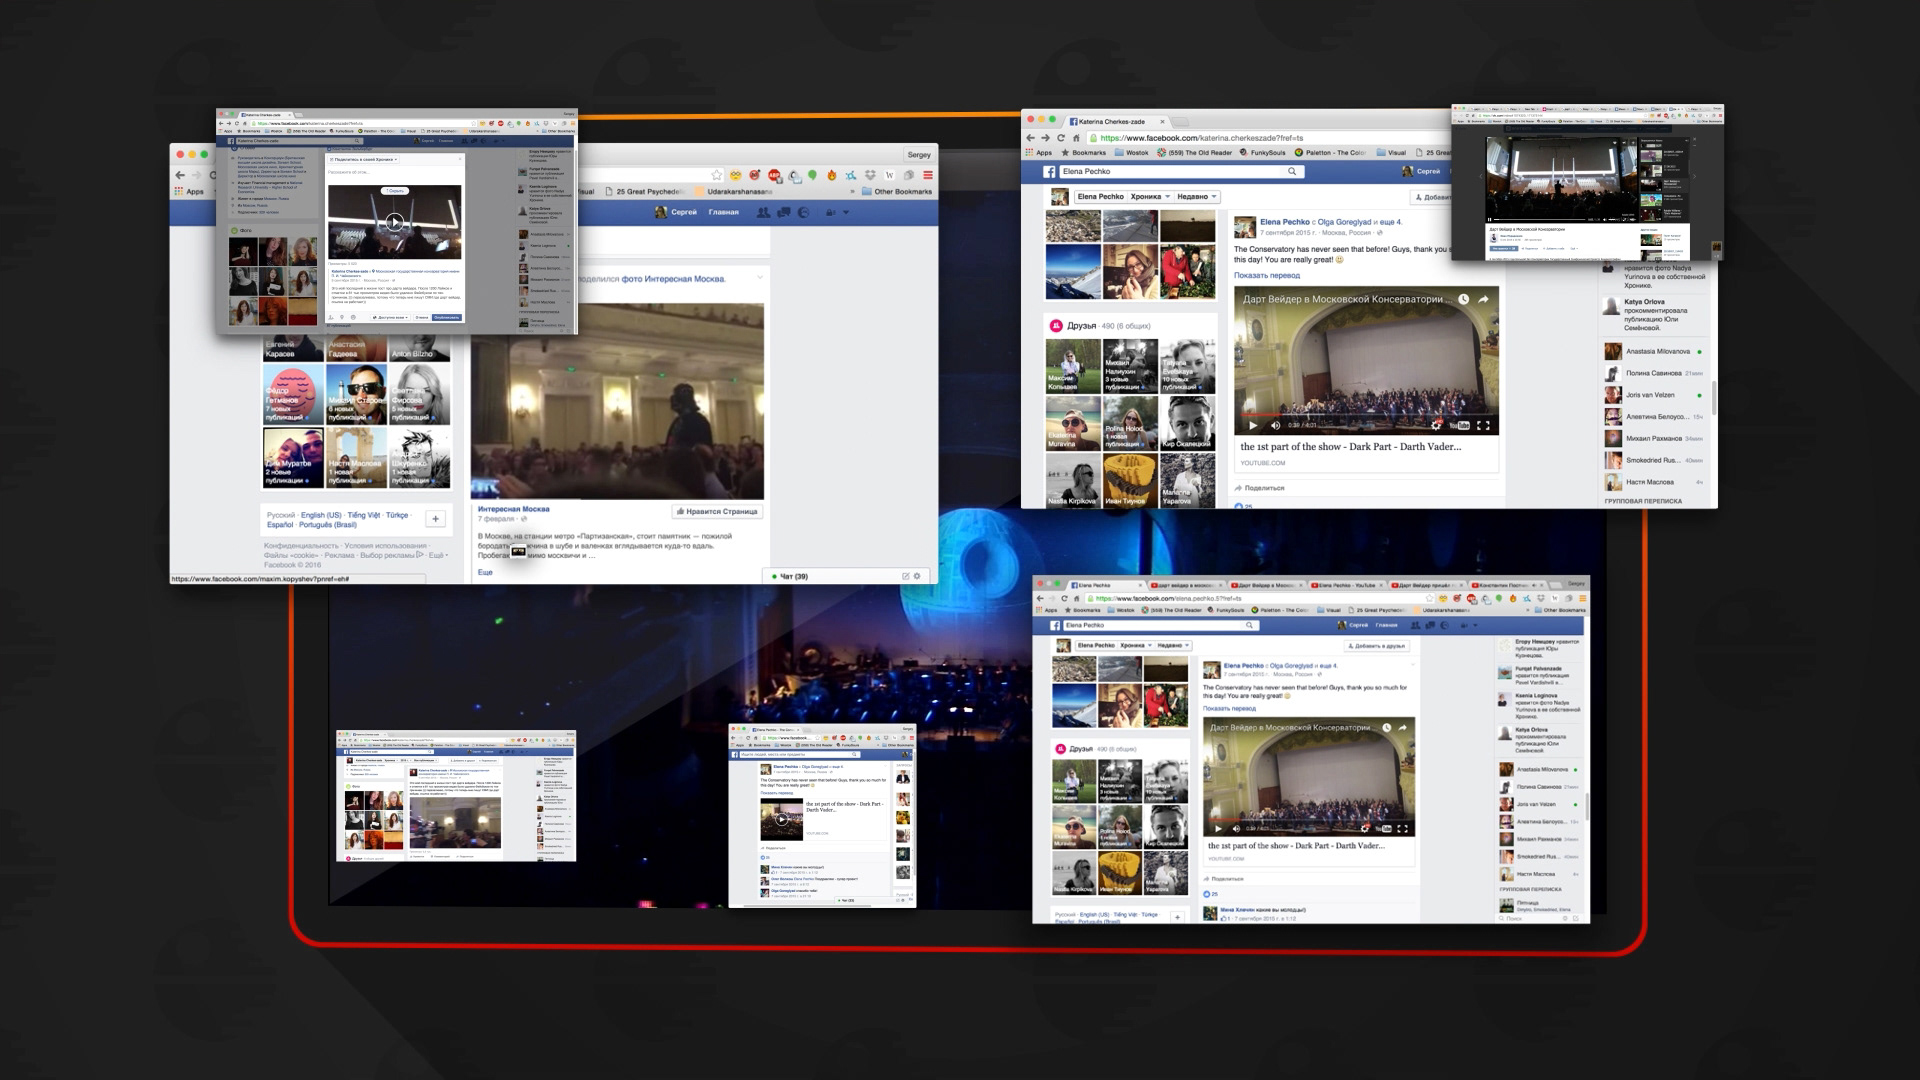Open Olga Goreglyad link in top-right window post

pos(1344,222)
